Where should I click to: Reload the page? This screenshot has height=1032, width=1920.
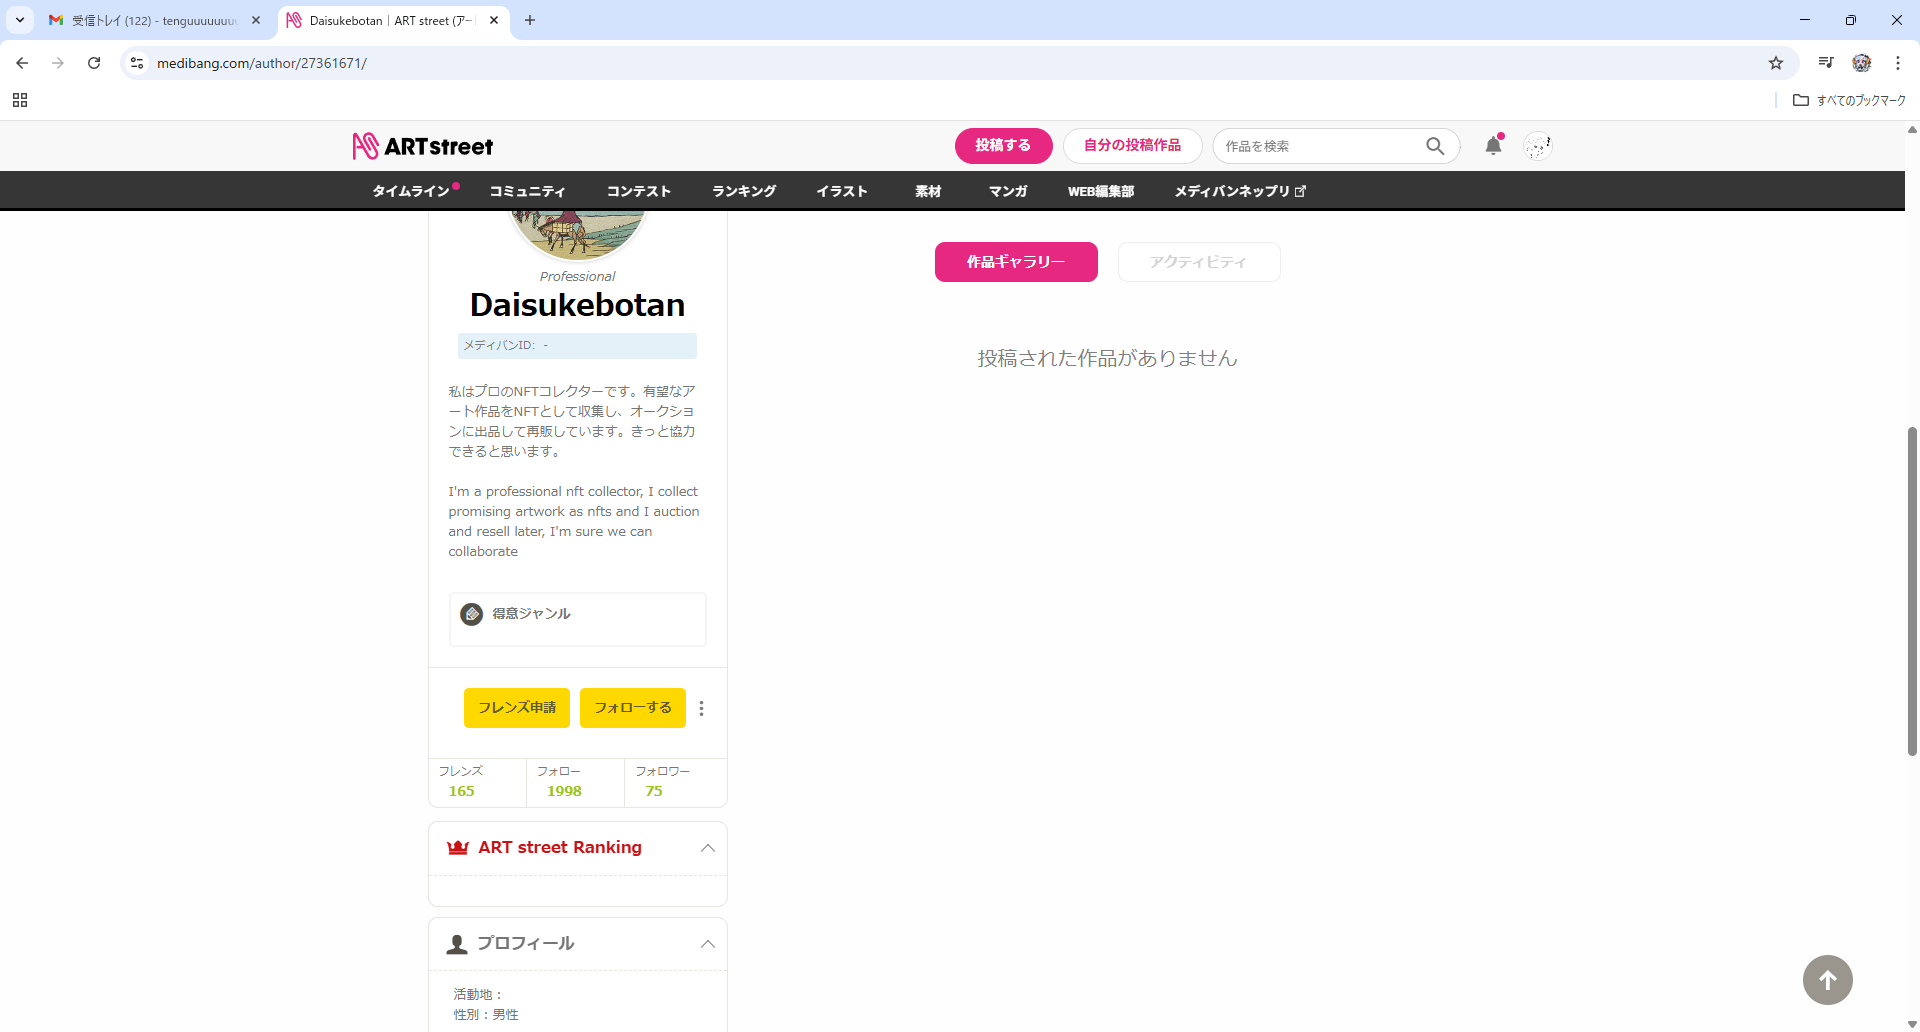pyautogui.click(x=94, y=63)
